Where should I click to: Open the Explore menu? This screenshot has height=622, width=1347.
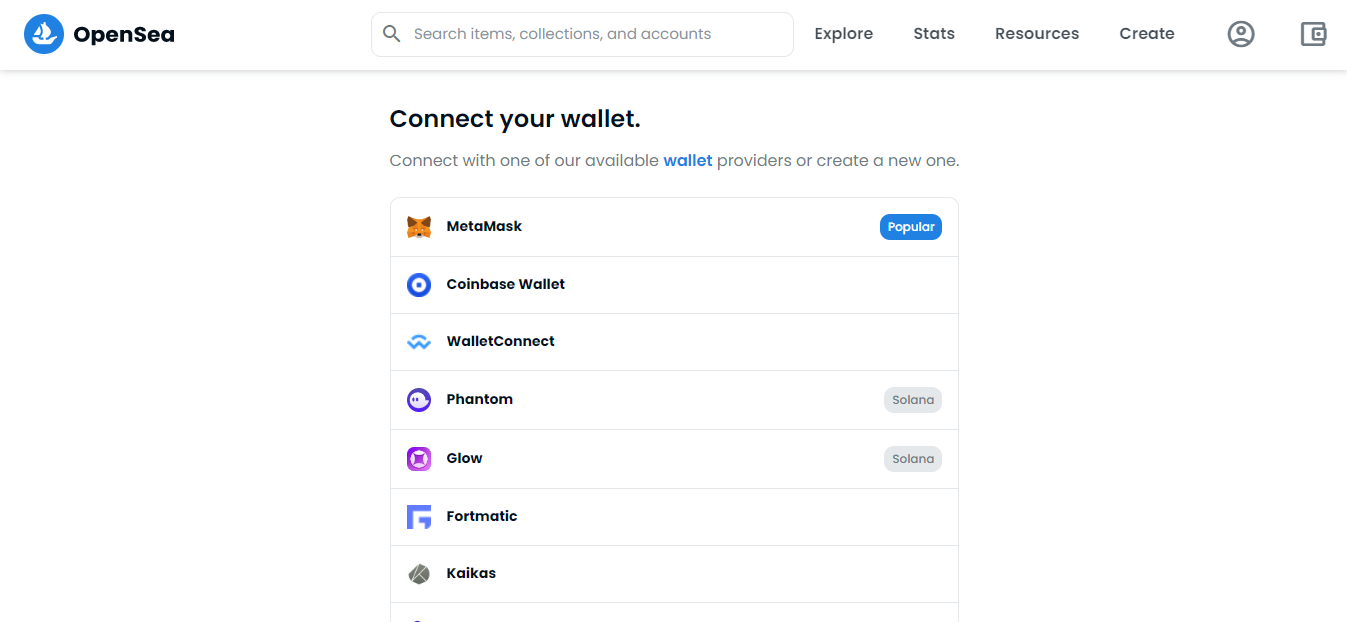tap(843, 34)
